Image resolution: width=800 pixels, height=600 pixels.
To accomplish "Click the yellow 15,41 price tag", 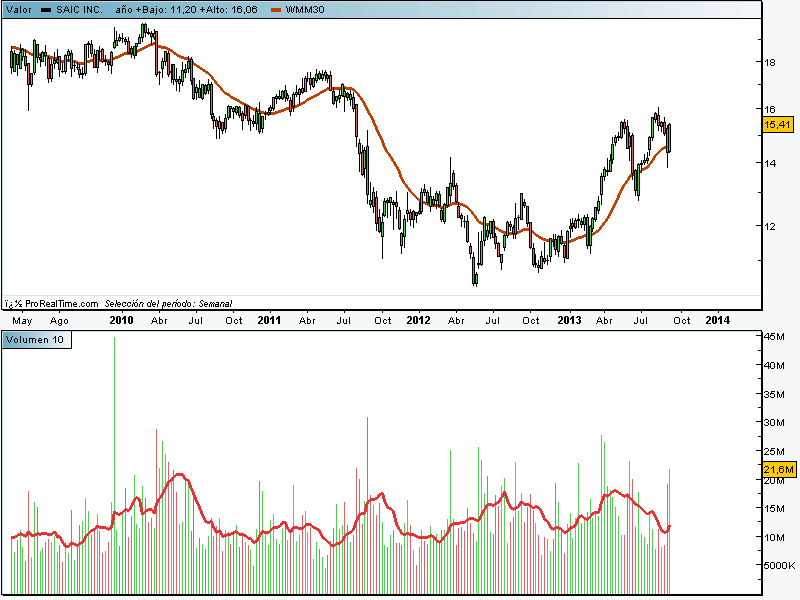I will [x=778, y=125].
